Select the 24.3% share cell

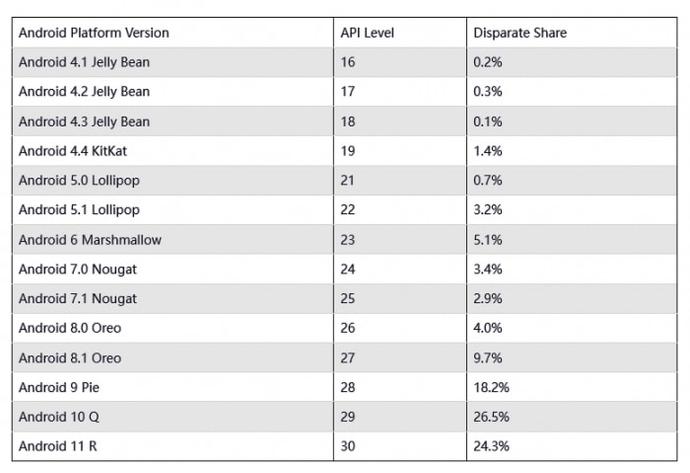491,446
